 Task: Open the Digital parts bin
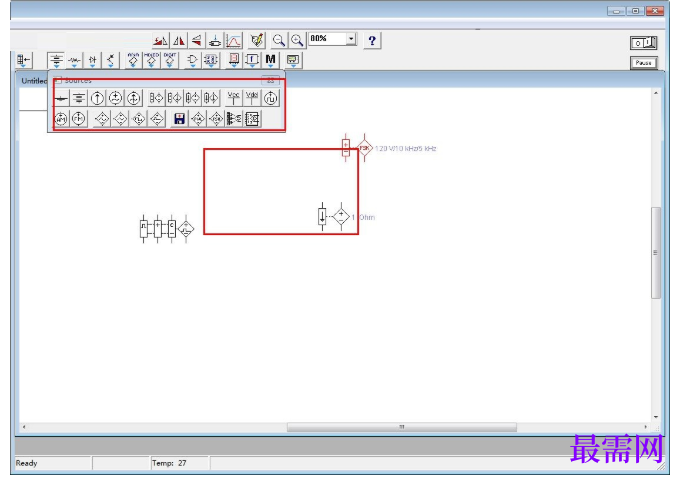click(x=211, y=60)
